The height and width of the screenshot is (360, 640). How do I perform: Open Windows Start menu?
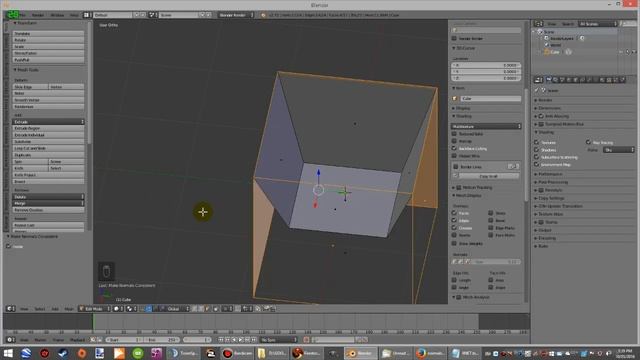tap(8, 353)
